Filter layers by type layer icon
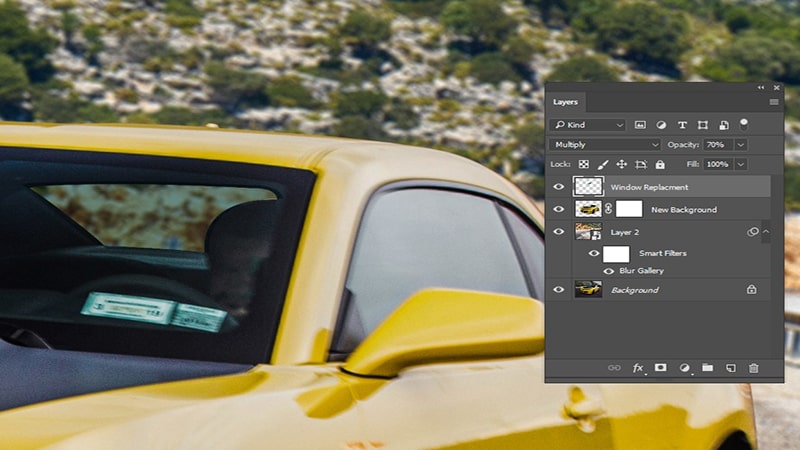 682,125
